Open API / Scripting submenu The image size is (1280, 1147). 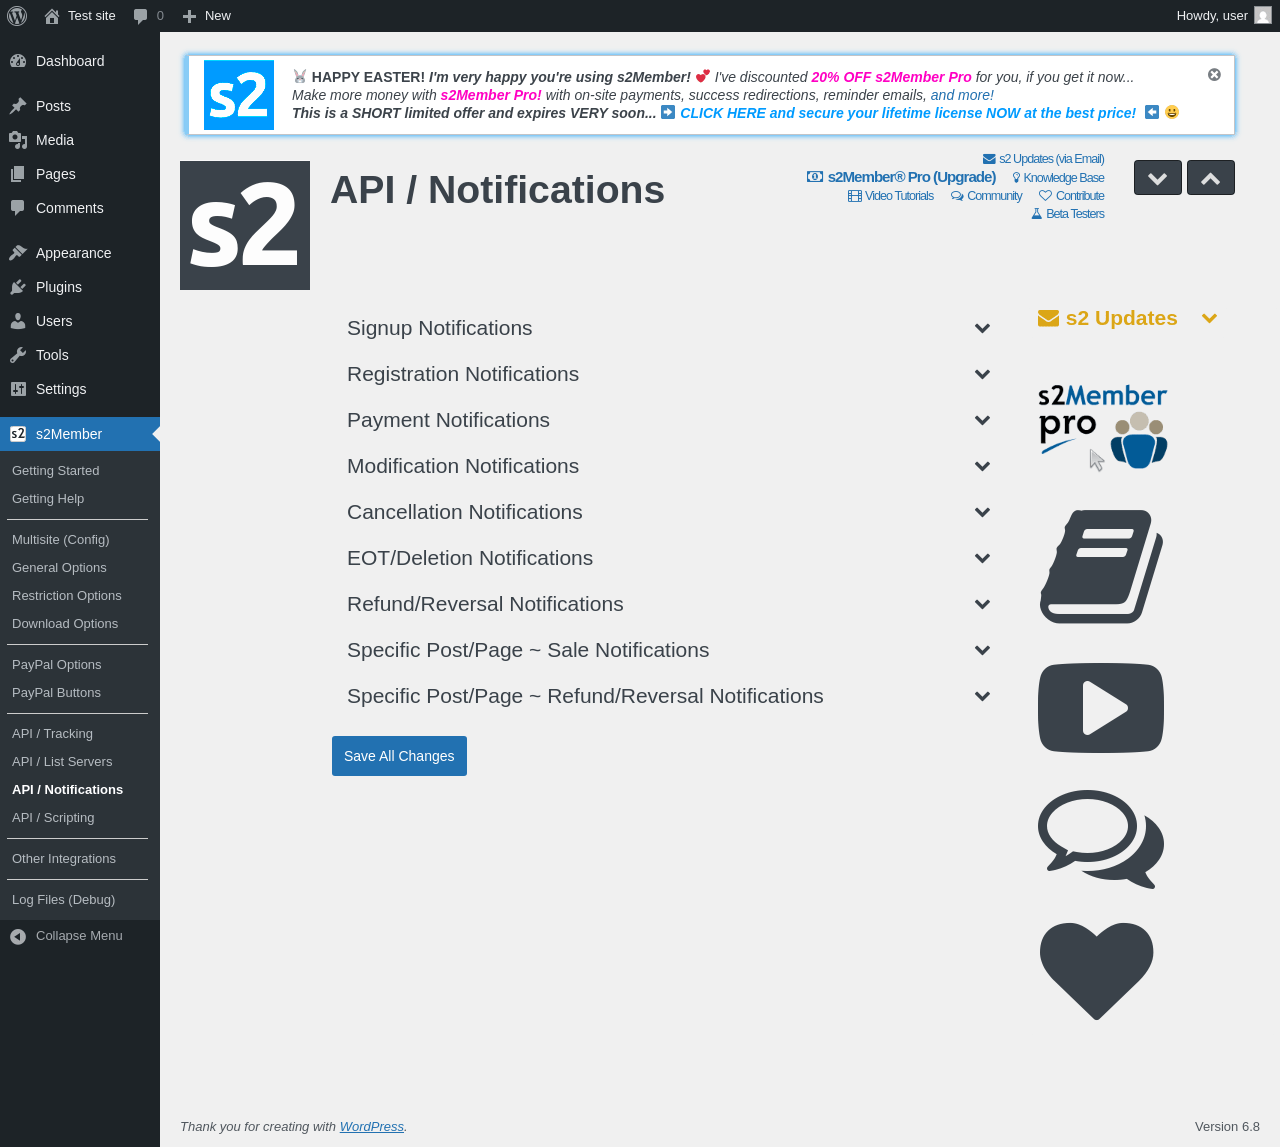[x=80, y=818]
